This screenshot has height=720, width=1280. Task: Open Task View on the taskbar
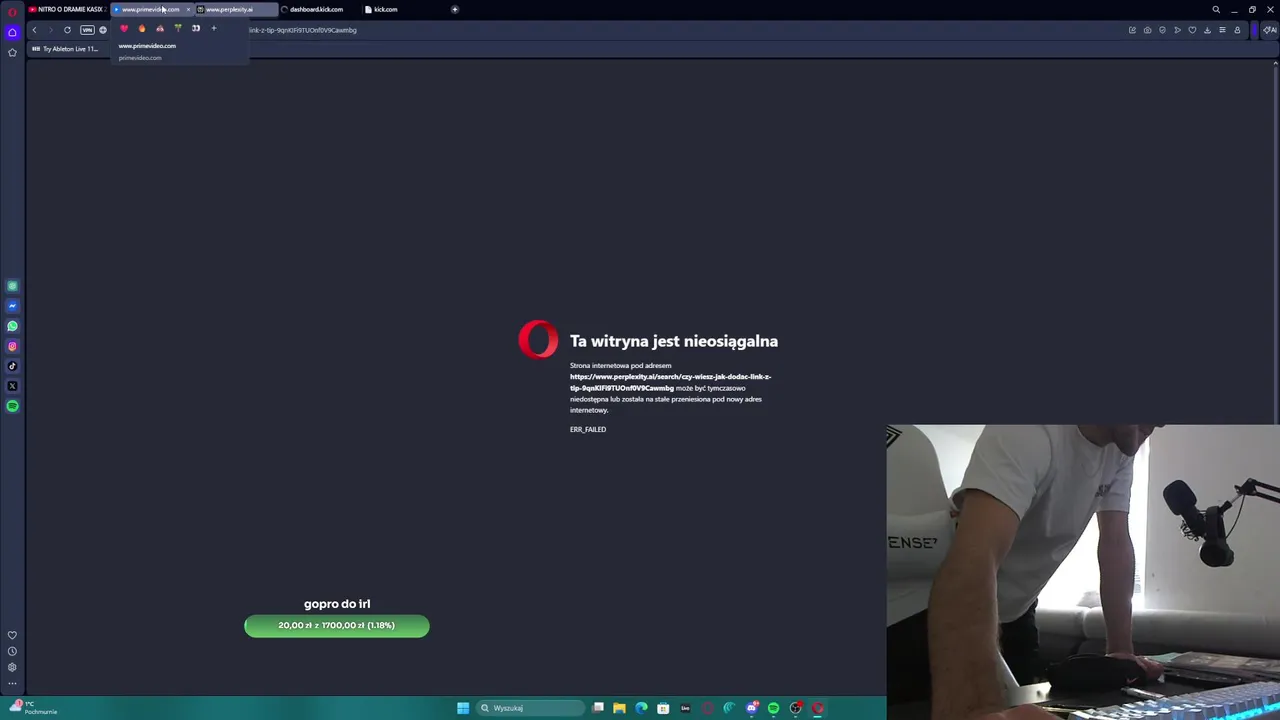[x=598, y=708]
